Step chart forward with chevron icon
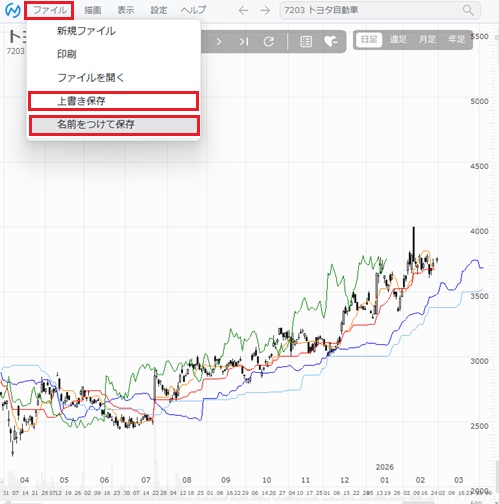 click(219, 42)
